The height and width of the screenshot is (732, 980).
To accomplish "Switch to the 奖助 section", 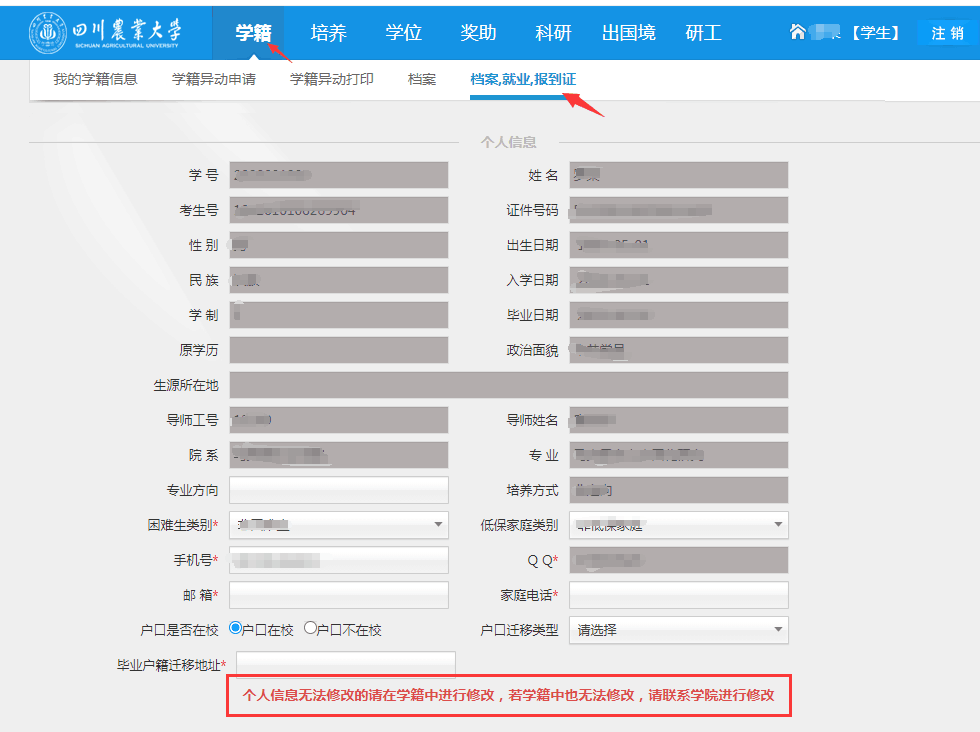I will (x=478, y=33).
